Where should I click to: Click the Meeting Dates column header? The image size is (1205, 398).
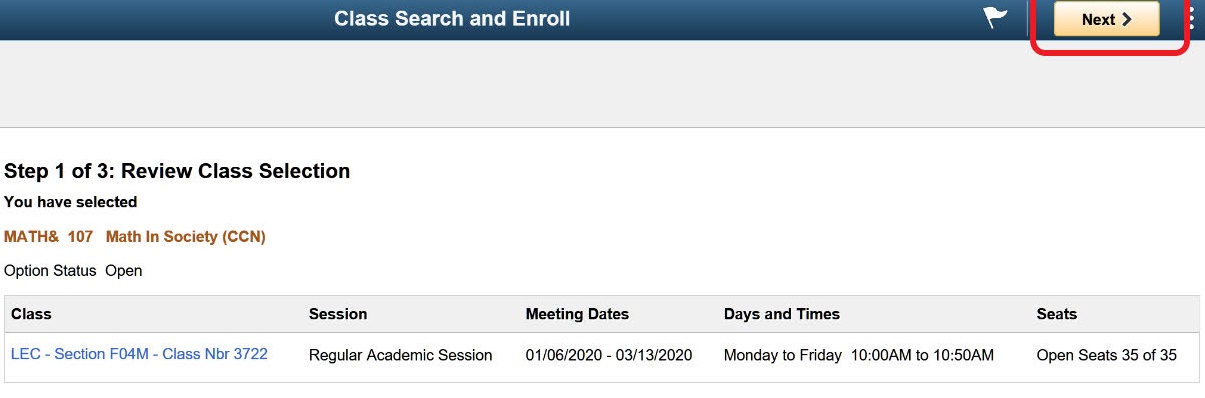coord(577,314)
